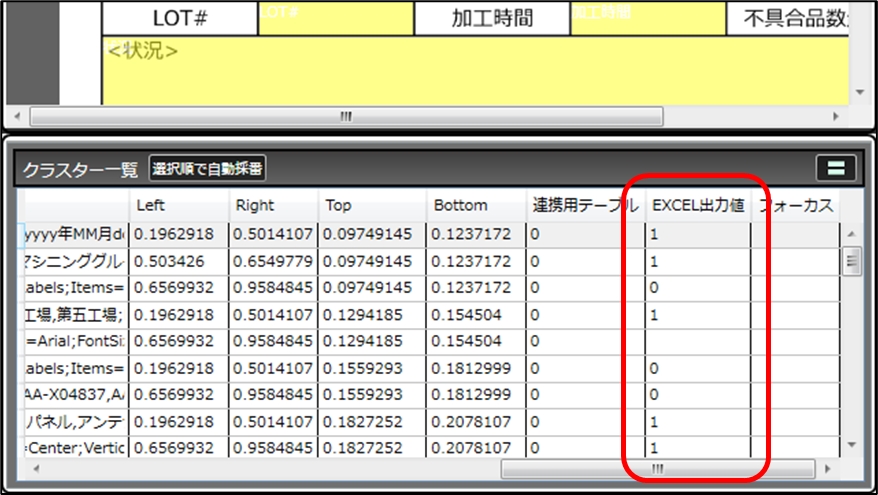This screenshot has width=878, height=495.
Task: Click the <状況> yellow text area
Action: pyautogui.click(x=475, y=70)
